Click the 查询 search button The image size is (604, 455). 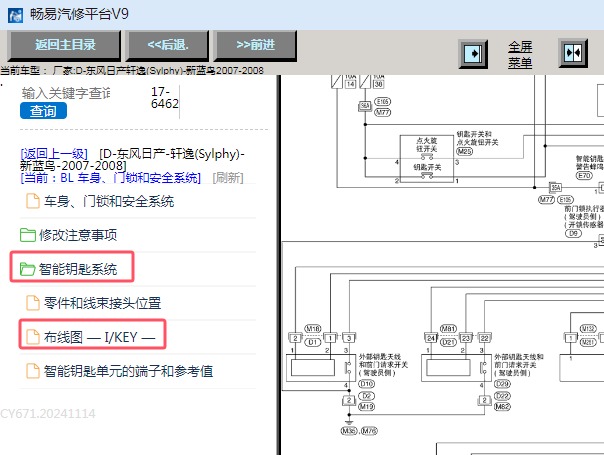(x=43, y=111)
